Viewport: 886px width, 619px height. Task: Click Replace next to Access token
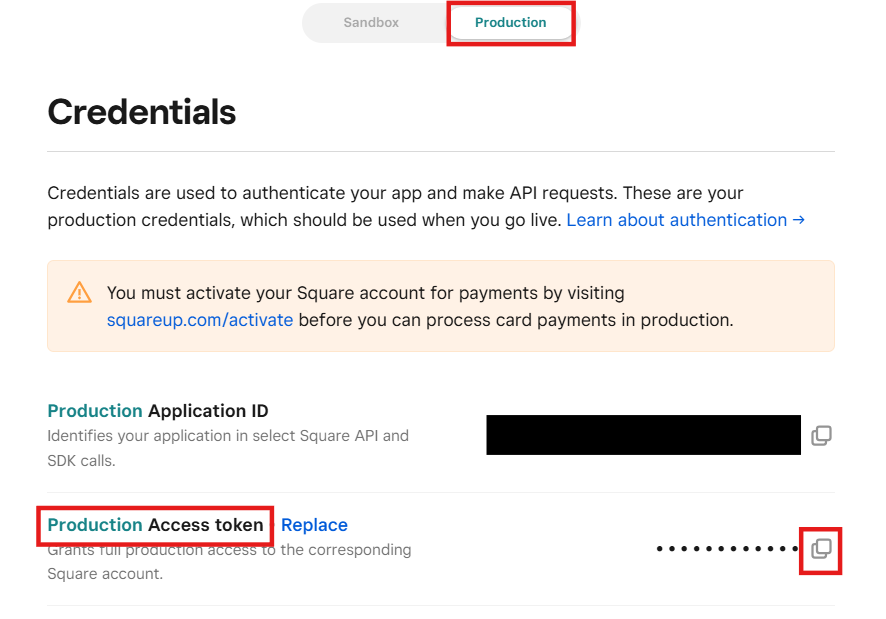click(x=314, y=525)
